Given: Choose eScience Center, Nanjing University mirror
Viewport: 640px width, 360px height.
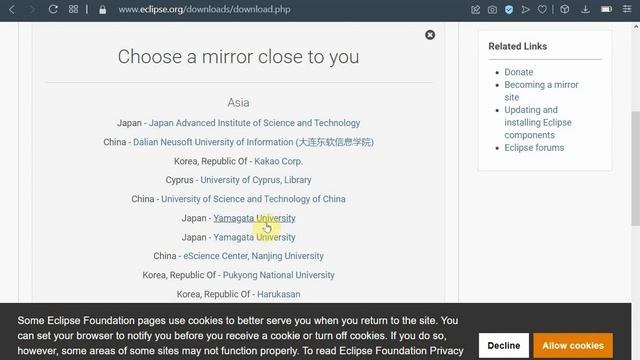Looking at the screenshot, I should [x=253, y=256].
